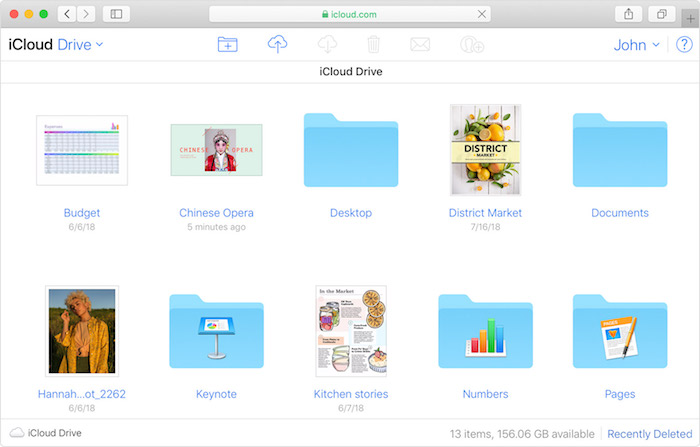Select the Kitchen stories document thumbnail
Viewport: 700px width, 447px height.
pos(351,331)
